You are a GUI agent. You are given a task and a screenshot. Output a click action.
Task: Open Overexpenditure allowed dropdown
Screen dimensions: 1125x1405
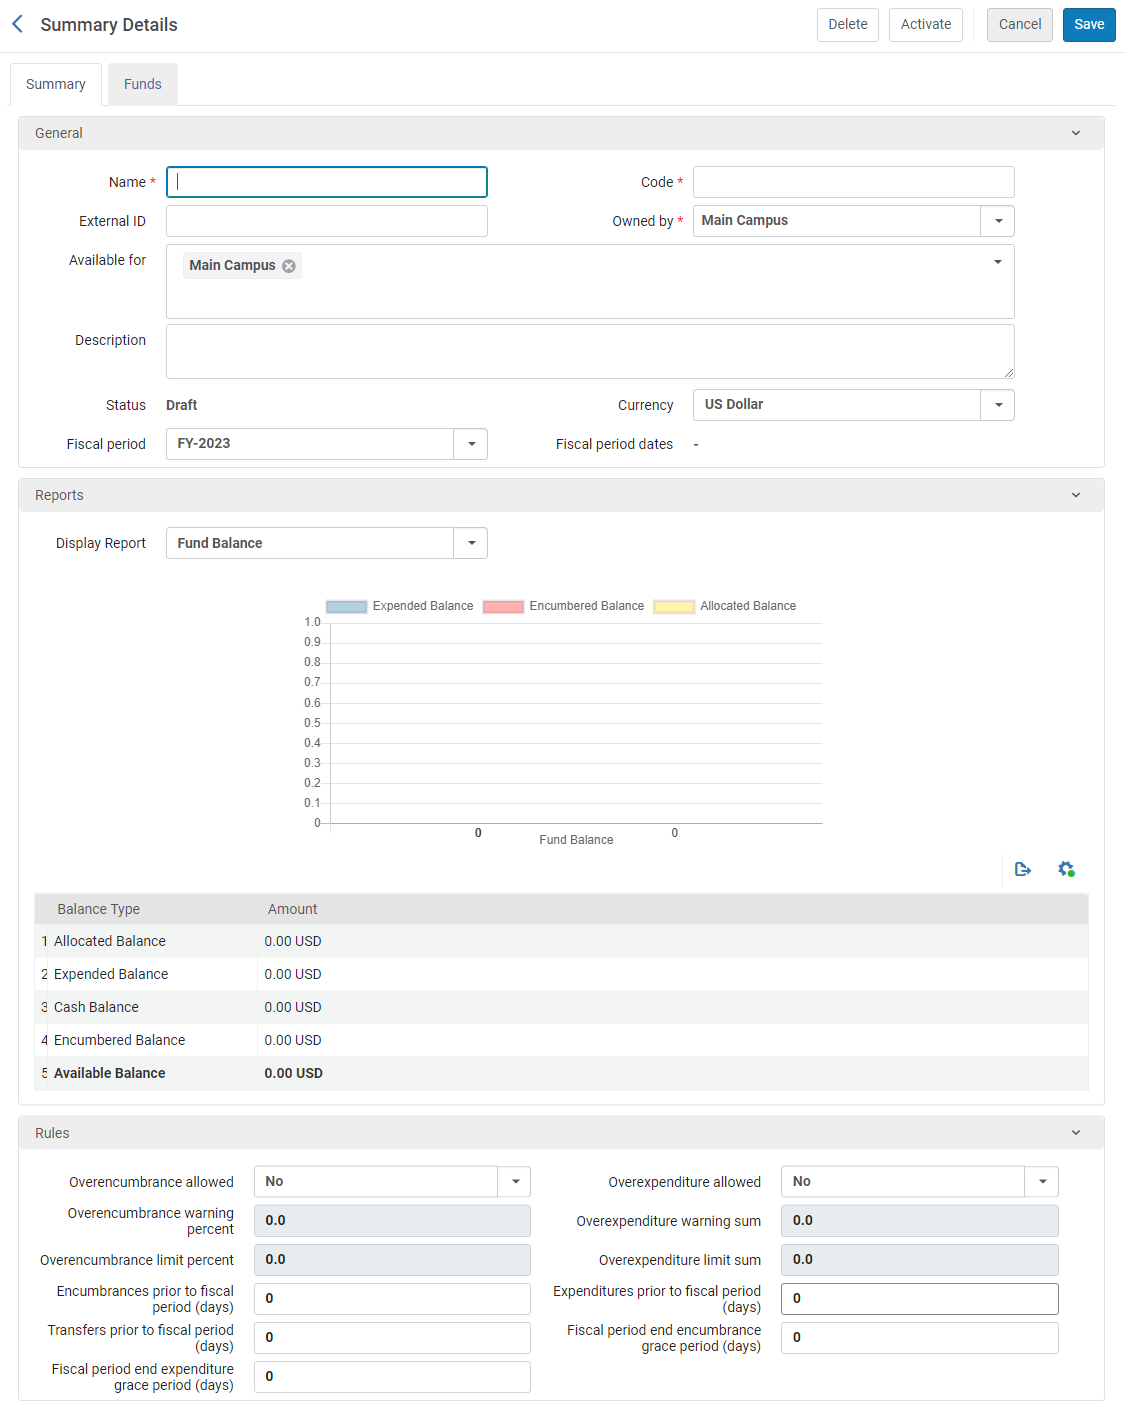(1042, 1182)
